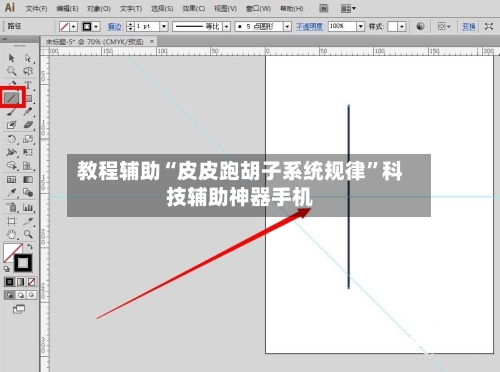Open the 文件(F) menu
This screenshot has width=500, height=372.
click(x=36, y=8)
